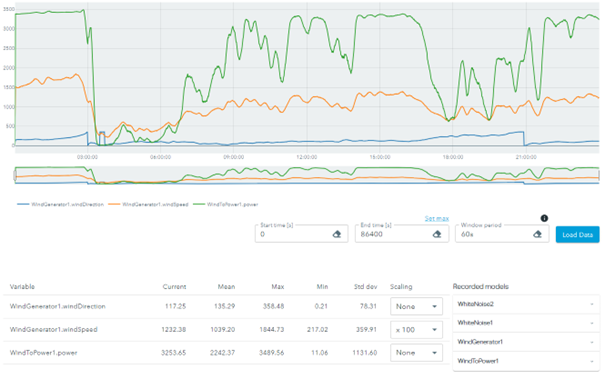Toggle WindGenerator1.windSpeed legend entry

pos(148,205)
